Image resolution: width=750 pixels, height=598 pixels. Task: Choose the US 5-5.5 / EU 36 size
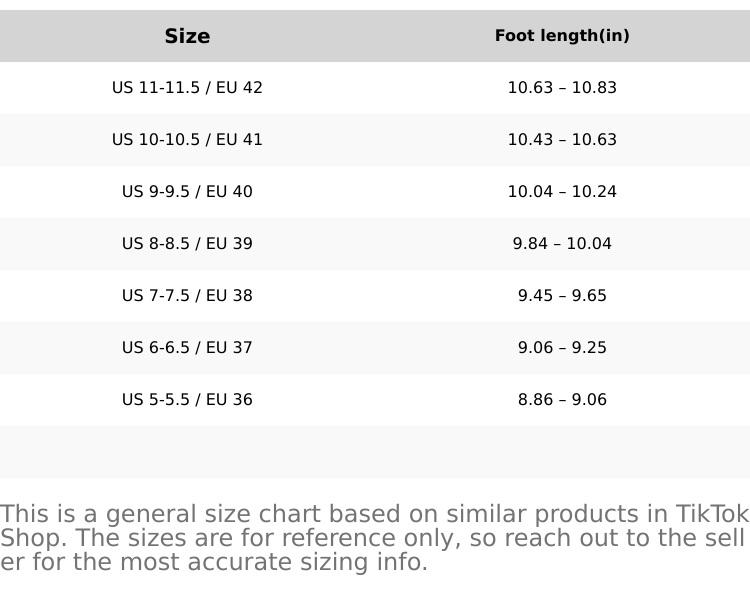187,400
